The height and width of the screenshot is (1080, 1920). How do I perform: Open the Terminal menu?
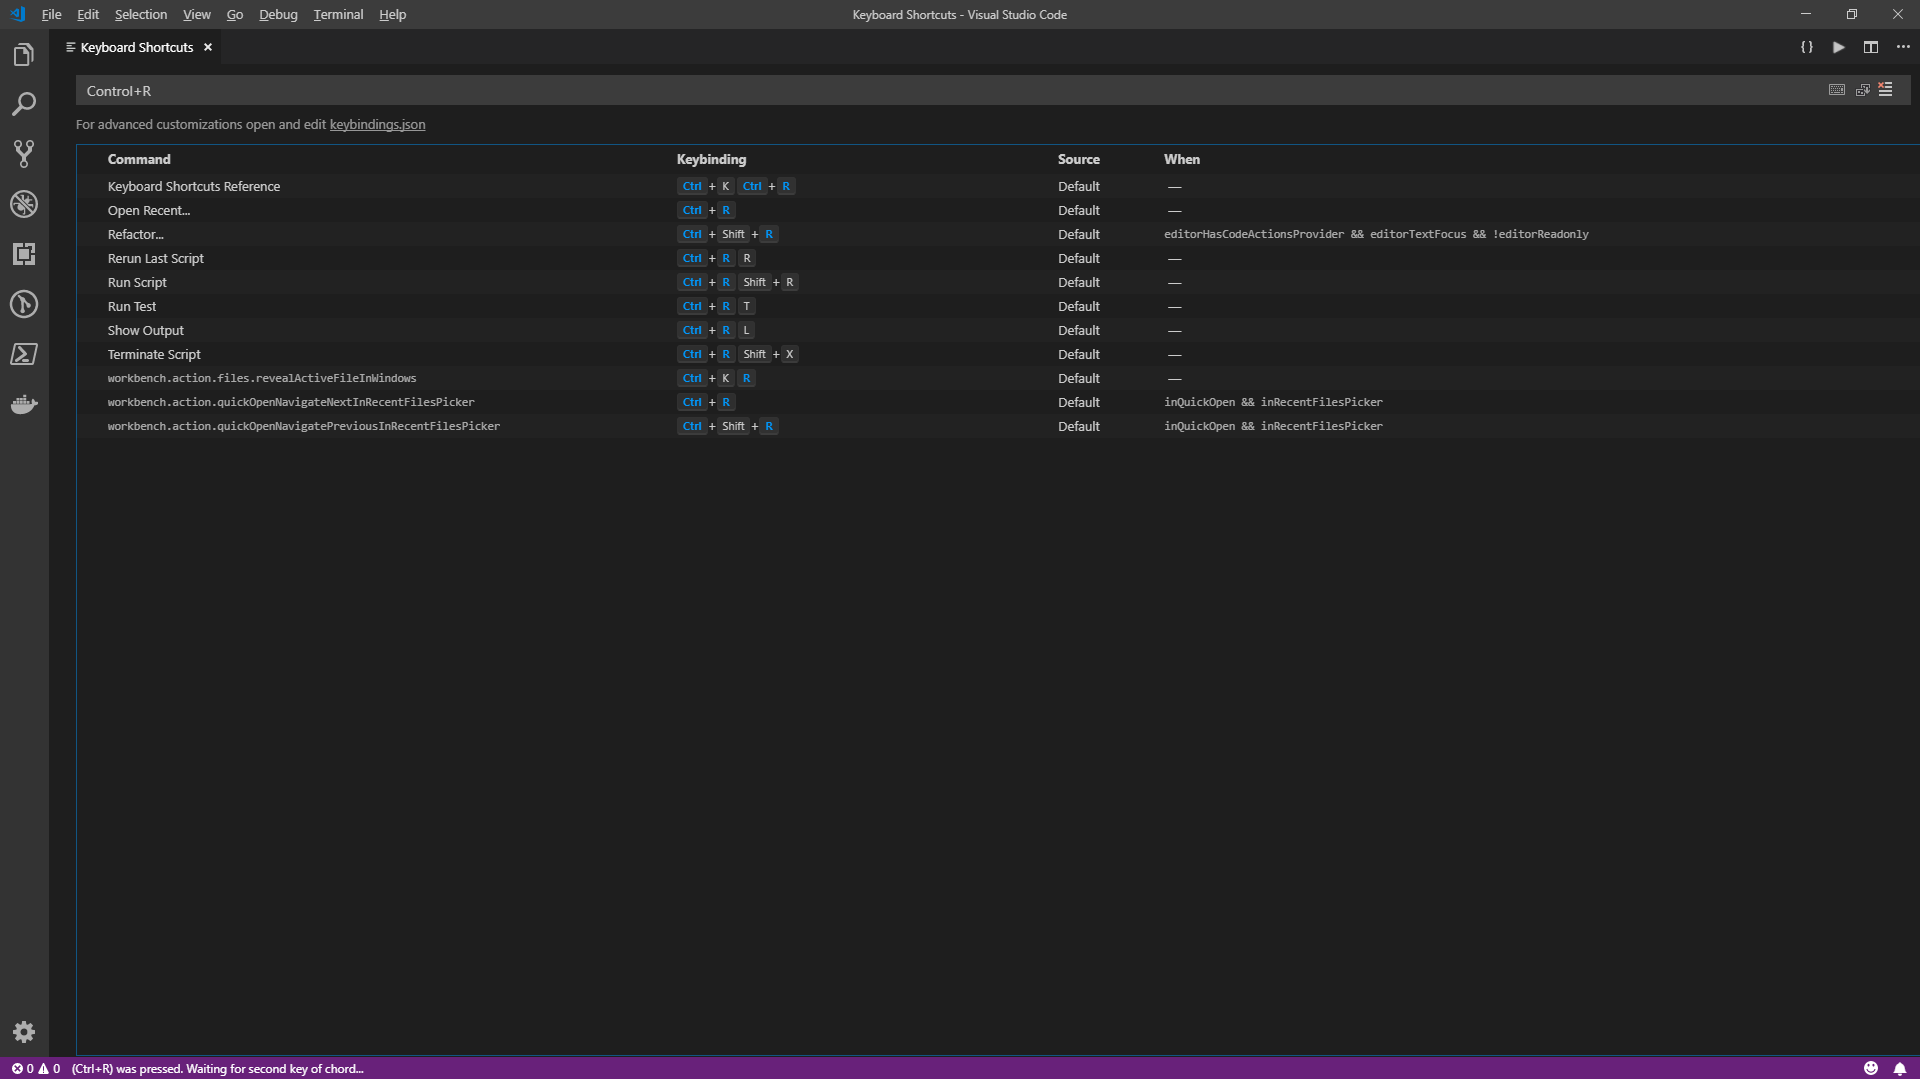pos(338,14)
